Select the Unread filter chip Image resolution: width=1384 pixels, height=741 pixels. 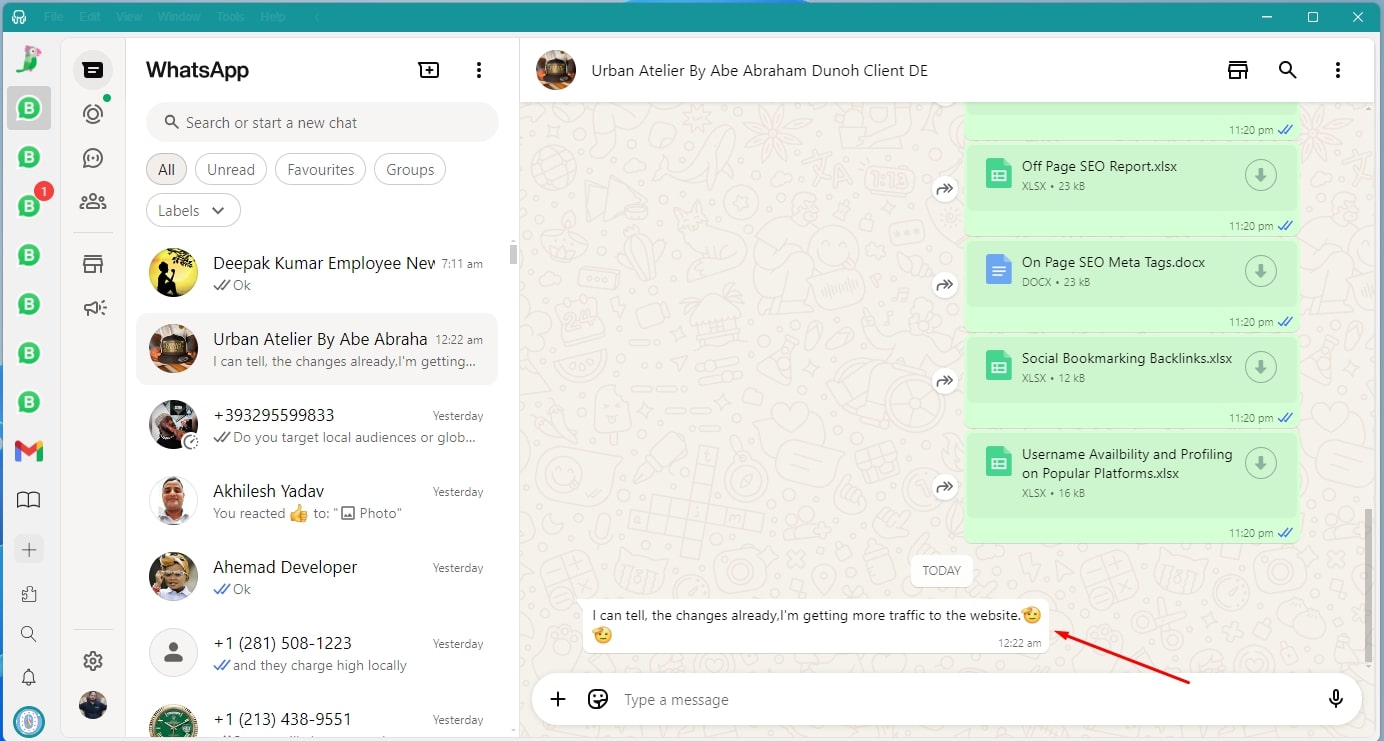click(231, 170)
